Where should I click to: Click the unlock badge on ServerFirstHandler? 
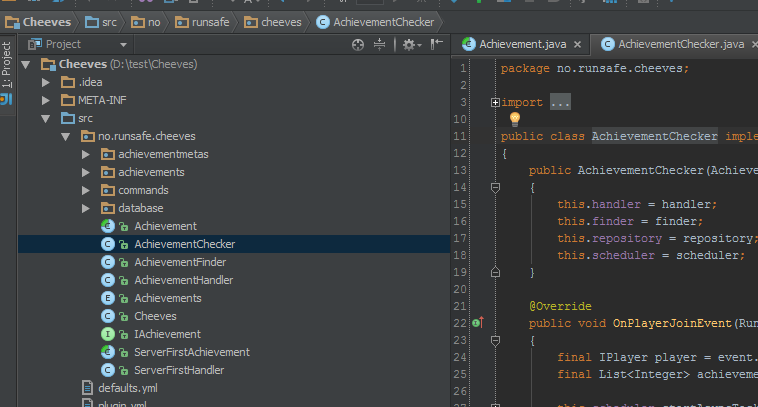124,371
